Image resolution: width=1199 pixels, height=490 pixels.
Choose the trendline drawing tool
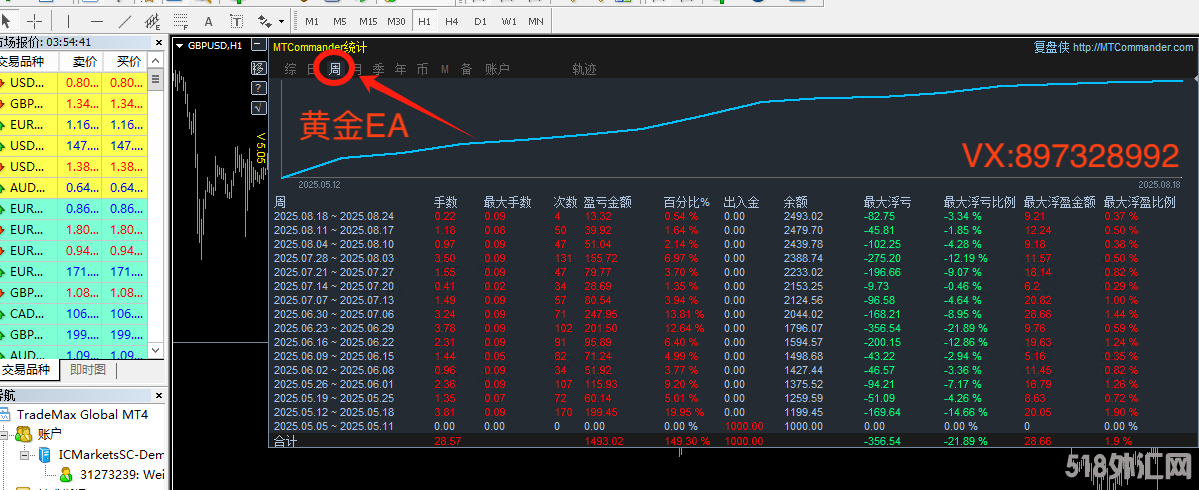pos(125,20)
